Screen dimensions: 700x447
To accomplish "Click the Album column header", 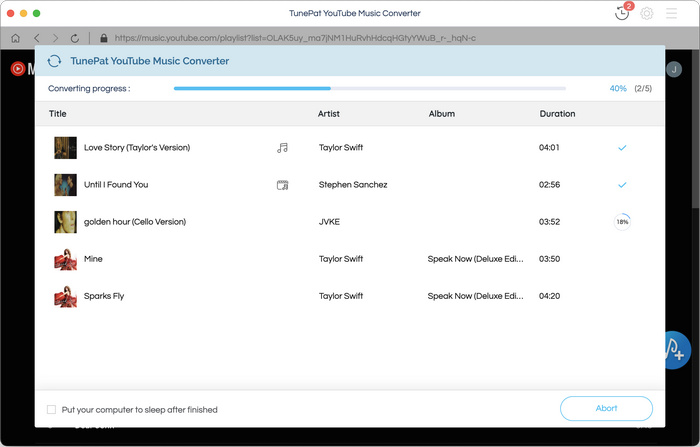I will coord(442,114).
